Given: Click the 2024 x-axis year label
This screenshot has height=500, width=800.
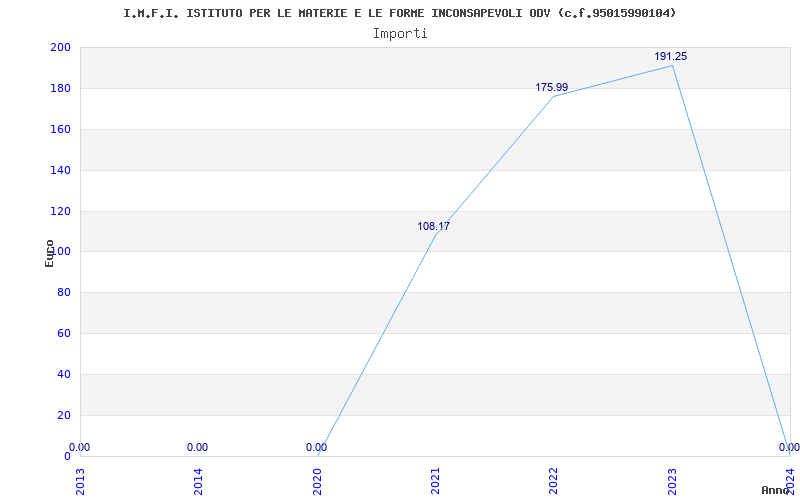Looking at the screenshot, I should point(790,482).
